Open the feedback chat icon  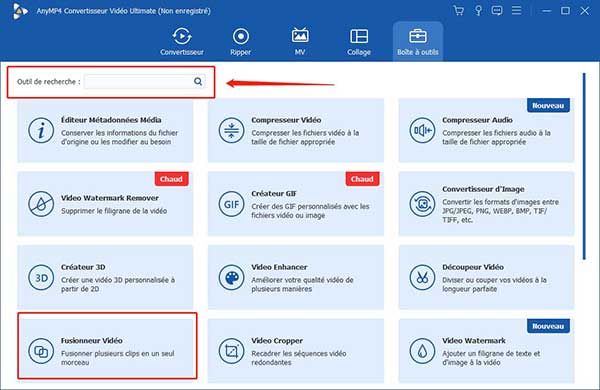pos(497,11)
